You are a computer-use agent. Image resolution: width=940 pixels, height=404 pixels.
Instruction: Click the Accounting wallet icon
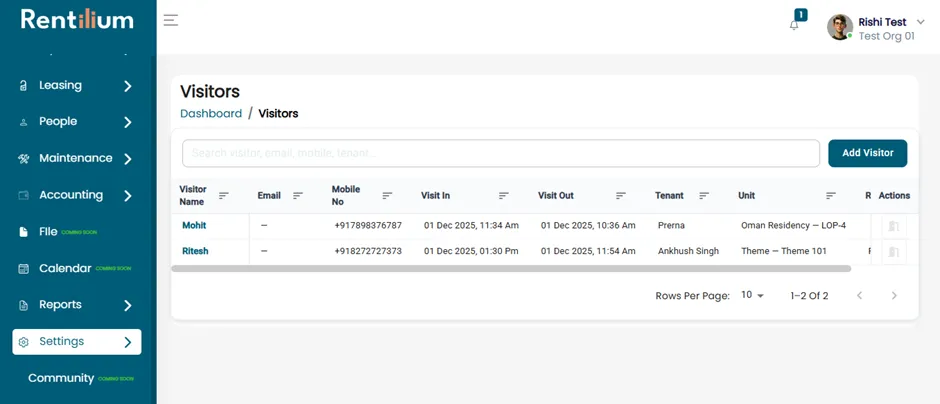pyautogui.click(x=23, y=195)
